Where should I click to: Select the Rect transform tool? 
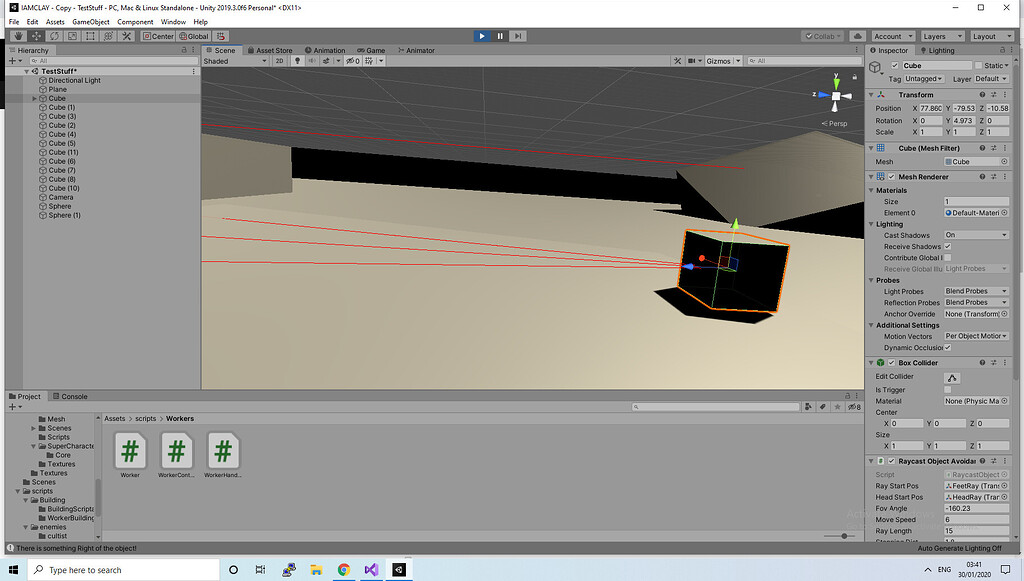pos(91,36)
